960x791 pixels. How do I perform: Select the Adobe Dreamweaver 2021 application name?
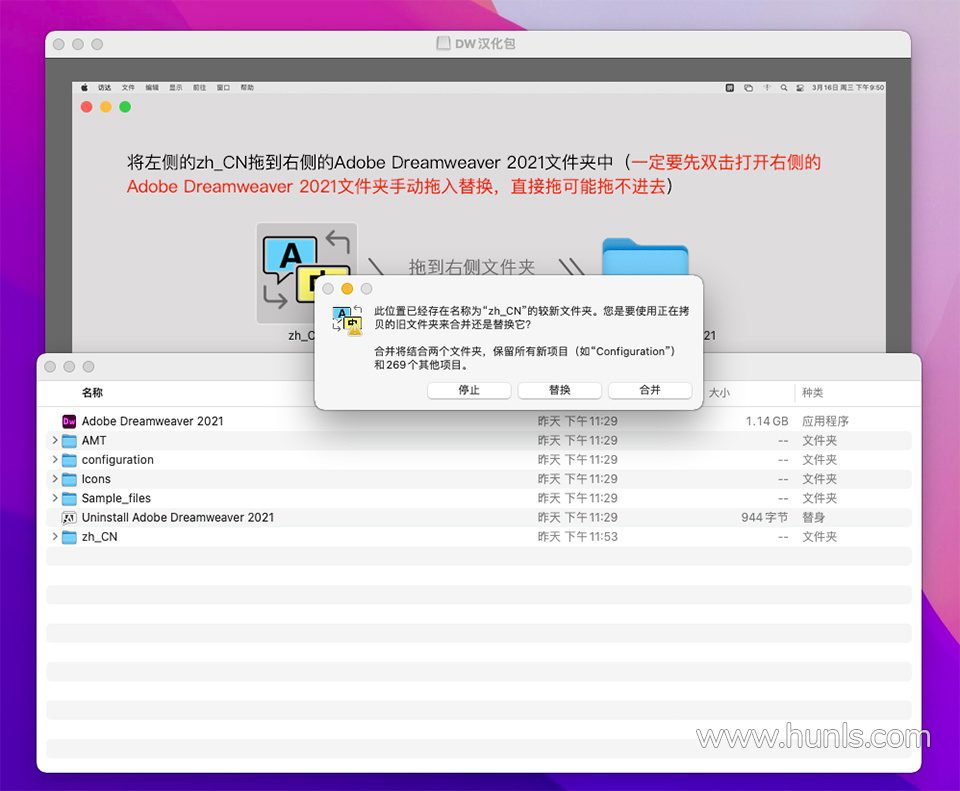click(x=152, y=421)
